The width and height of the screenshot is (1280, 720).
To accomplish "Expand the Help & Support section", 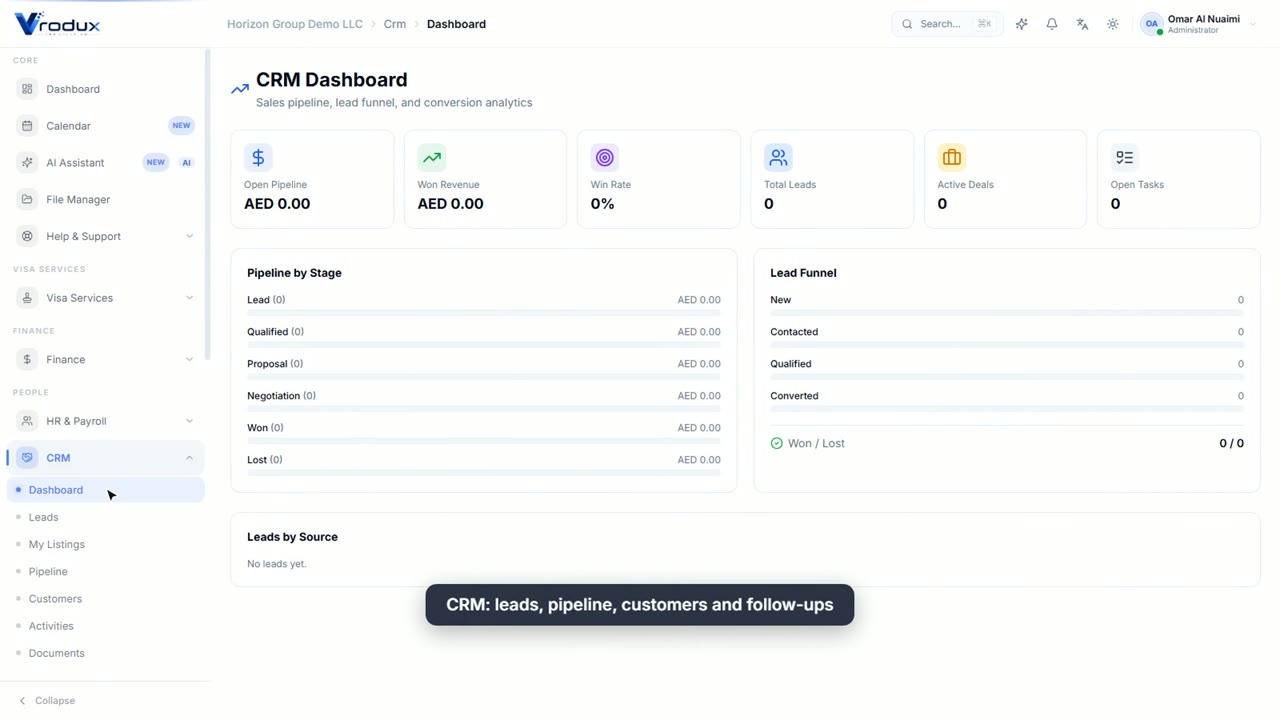I will pyautogui.click(x=106, y=236).
